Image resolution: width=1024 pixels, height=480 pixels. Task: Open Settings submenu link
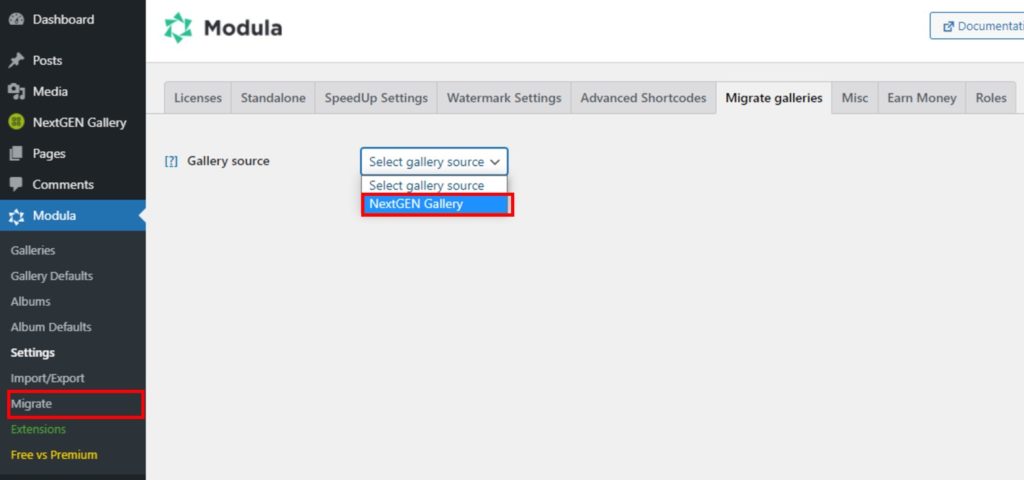pos(33,353)
